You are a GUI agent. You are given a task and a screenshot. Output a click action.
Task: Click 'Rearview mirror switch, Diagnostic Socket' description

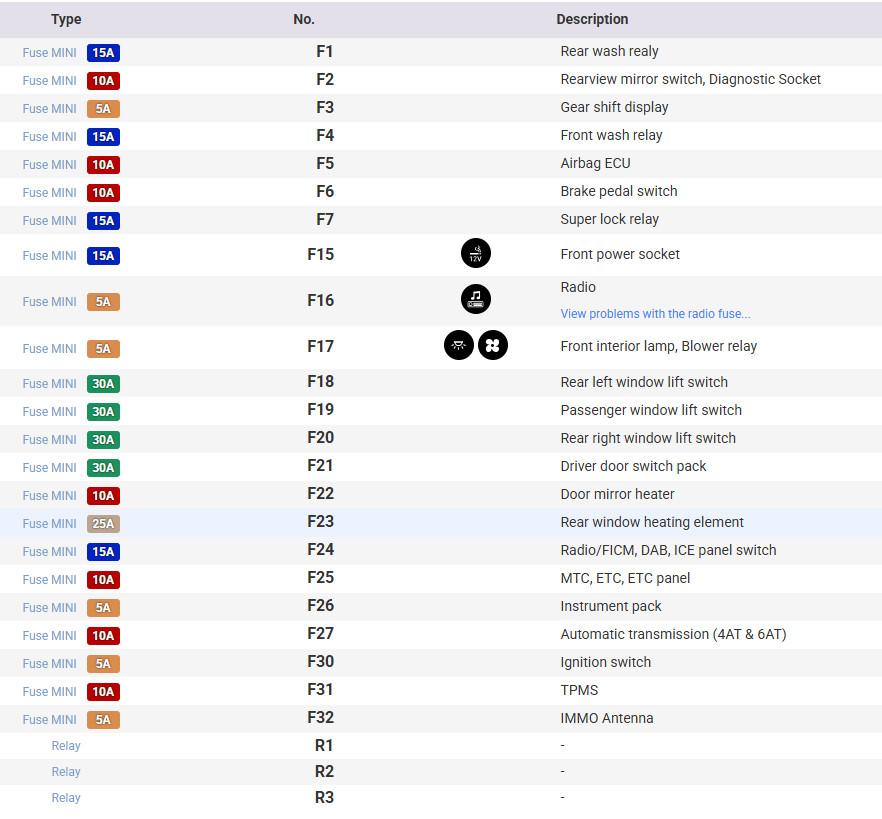pyautogui.click(x=690, y=79)
